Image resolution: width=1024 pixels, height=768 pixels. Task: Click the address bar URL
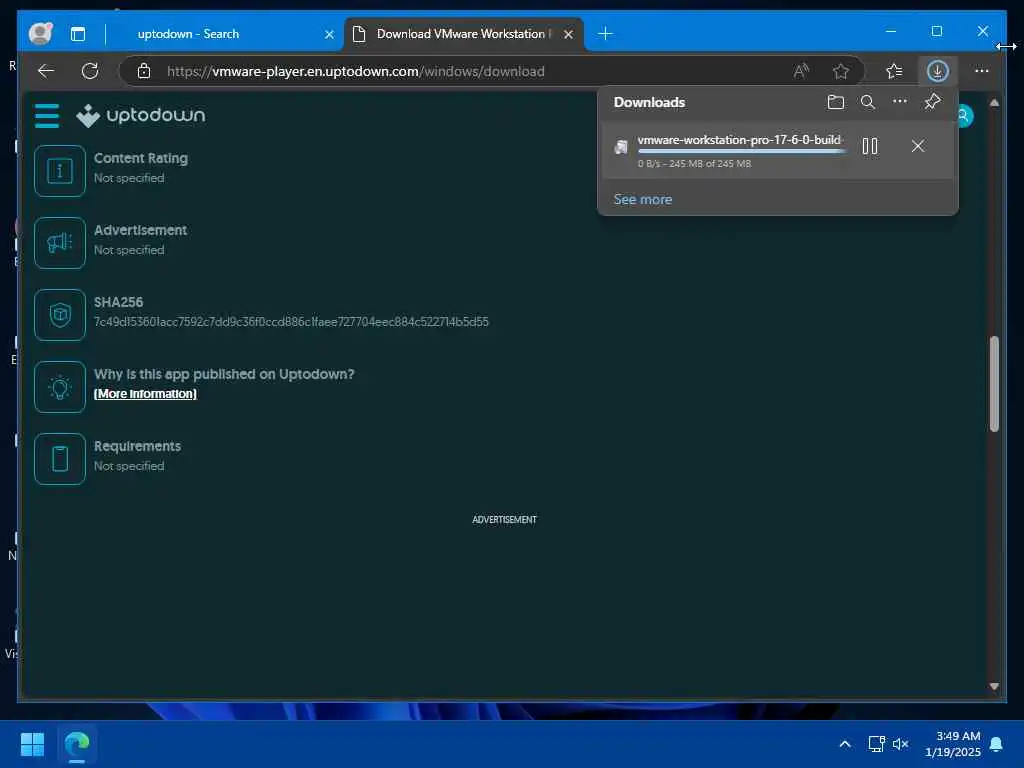[356, 71]
